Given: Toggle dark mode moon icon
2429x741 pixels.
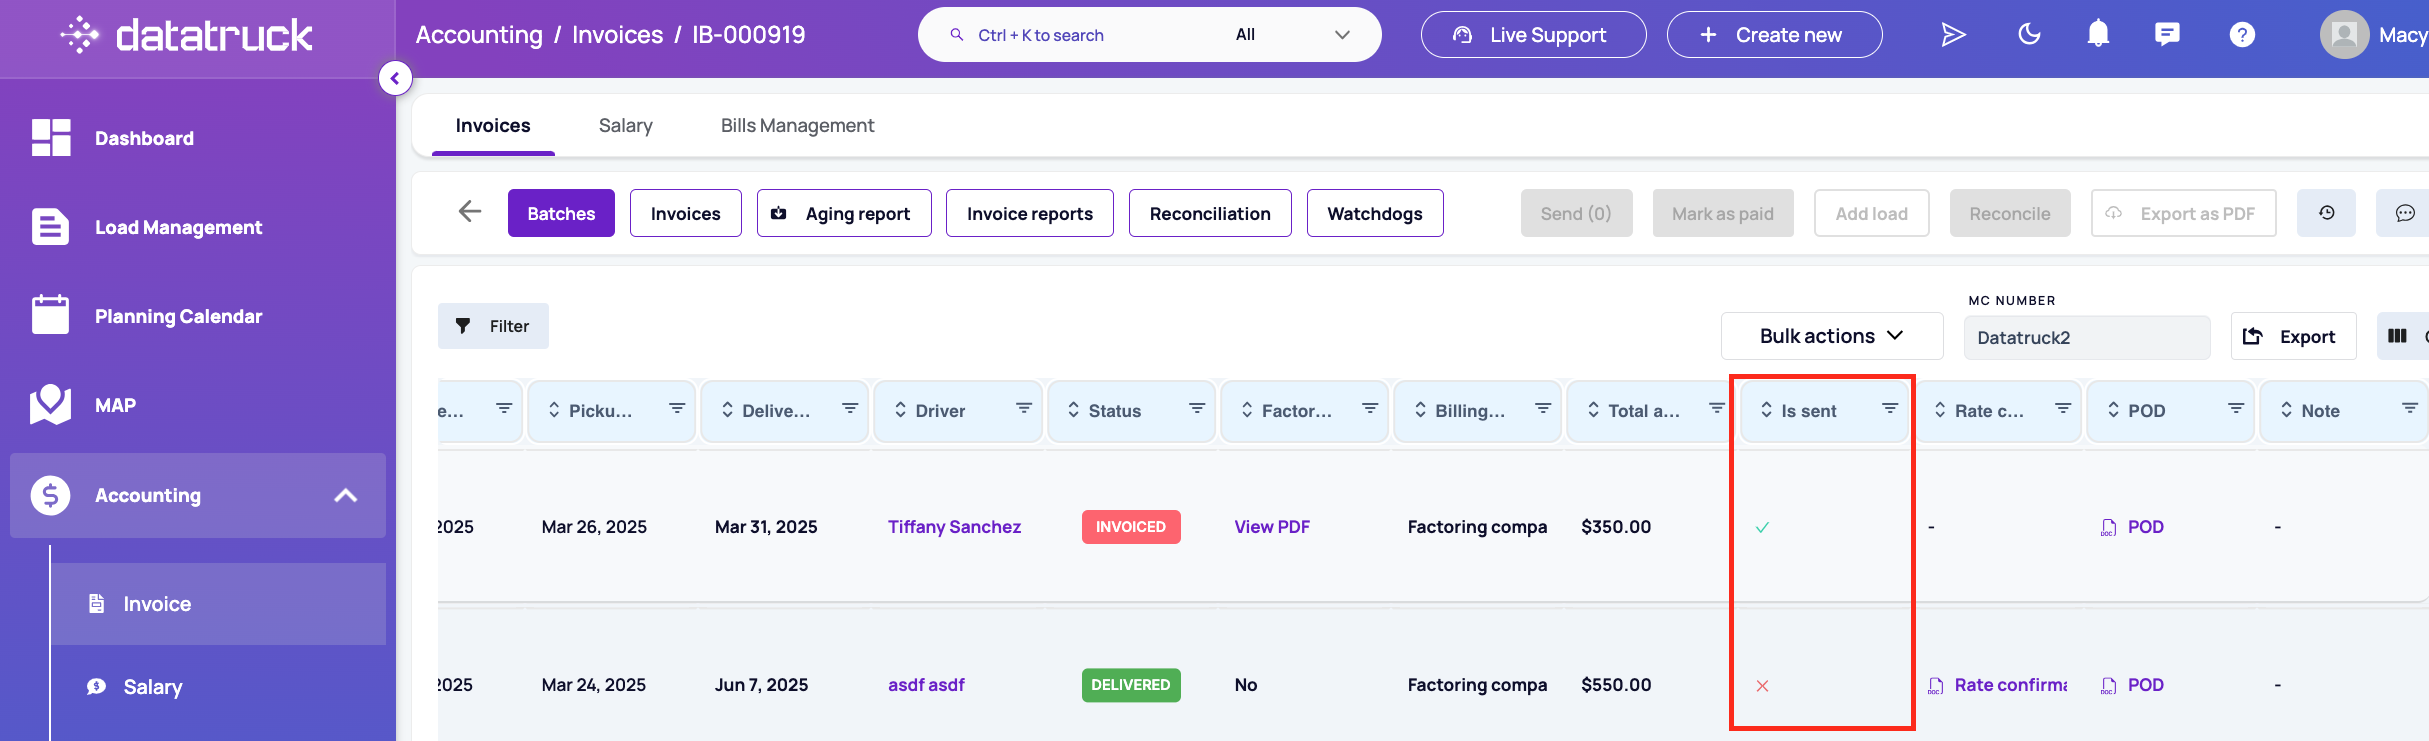Looking at the screenshot, I should pyautogui.click(x=2029, y=35).
